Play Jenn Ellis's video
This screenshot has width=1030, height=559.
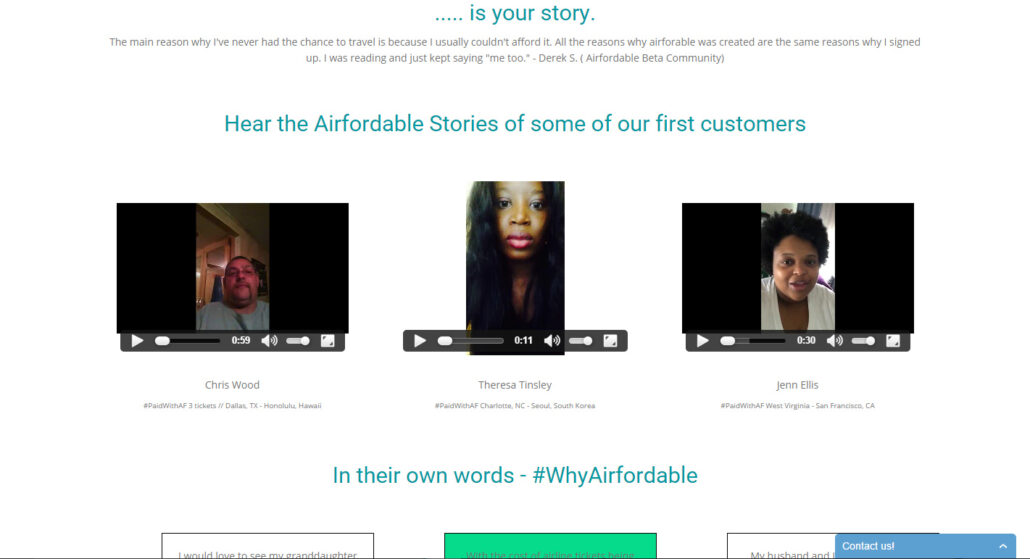(702, 341)
